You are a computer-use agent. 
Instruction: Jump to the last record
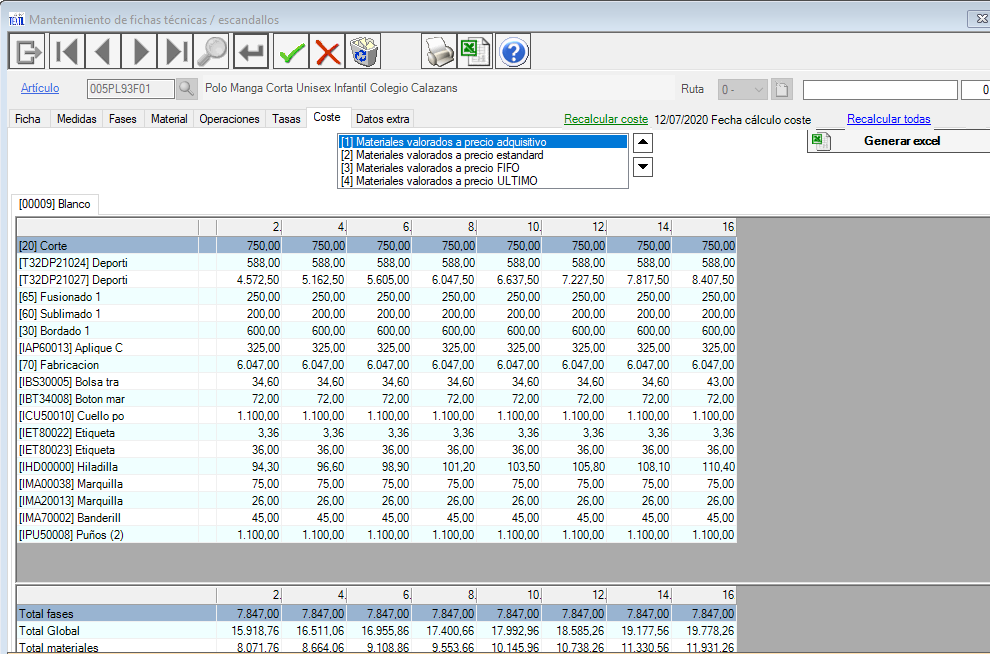pos(177,50)
